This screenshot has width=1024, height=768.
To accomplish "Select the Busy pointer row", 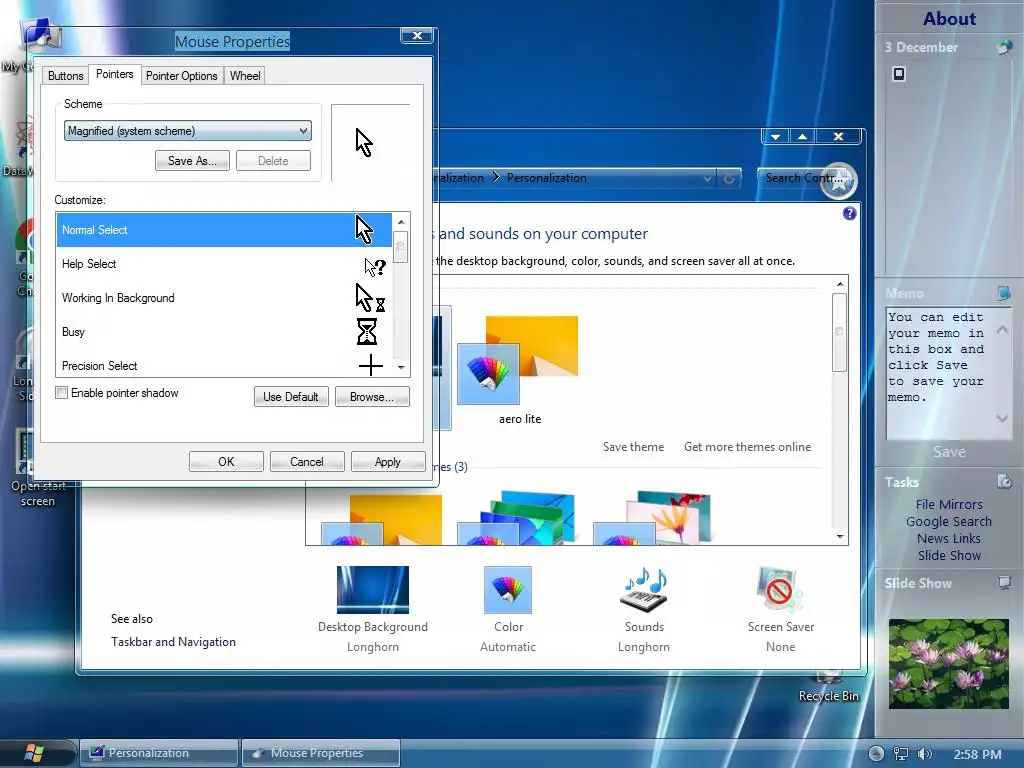I will (224, 332).
